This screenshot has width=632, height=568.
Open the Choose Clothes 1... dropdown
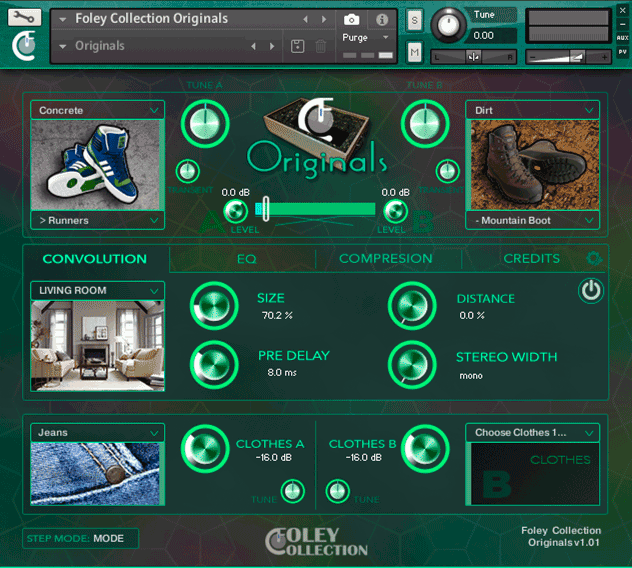pos(532,433)
